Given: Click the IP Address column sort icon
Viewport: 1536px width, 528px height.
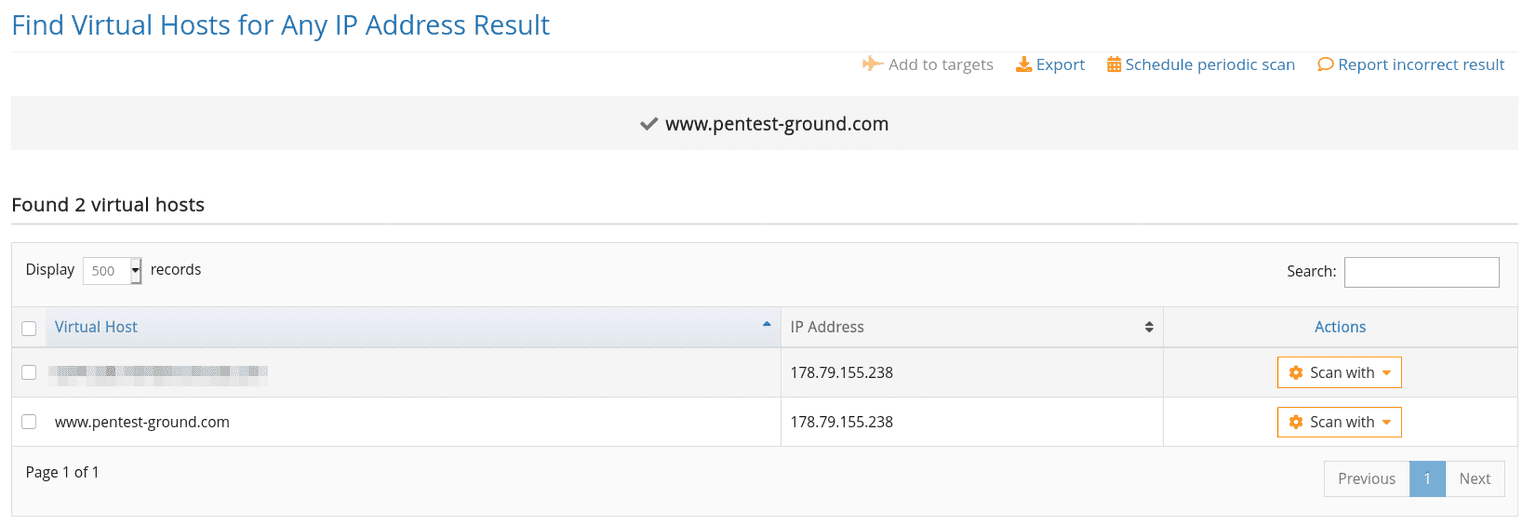Looking at the screenshot, I should (x=1149, y=327).
